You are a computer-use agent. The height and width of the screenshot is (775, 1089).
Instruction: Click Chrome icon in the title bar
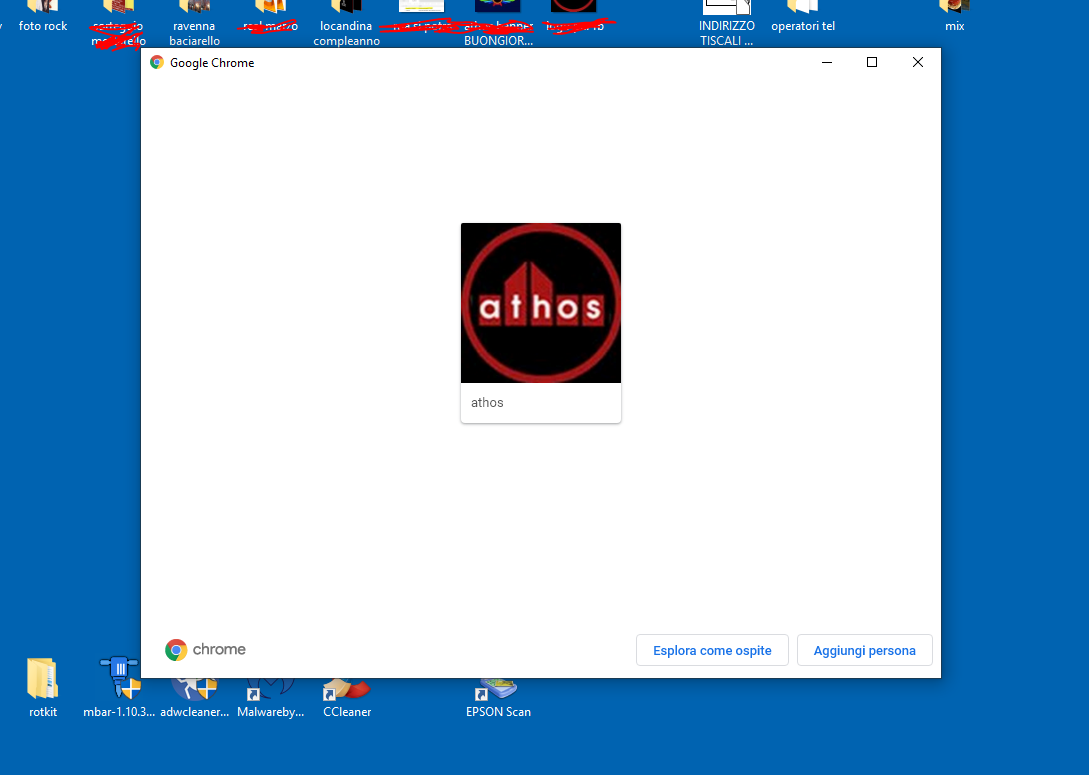tap(157, 62)
